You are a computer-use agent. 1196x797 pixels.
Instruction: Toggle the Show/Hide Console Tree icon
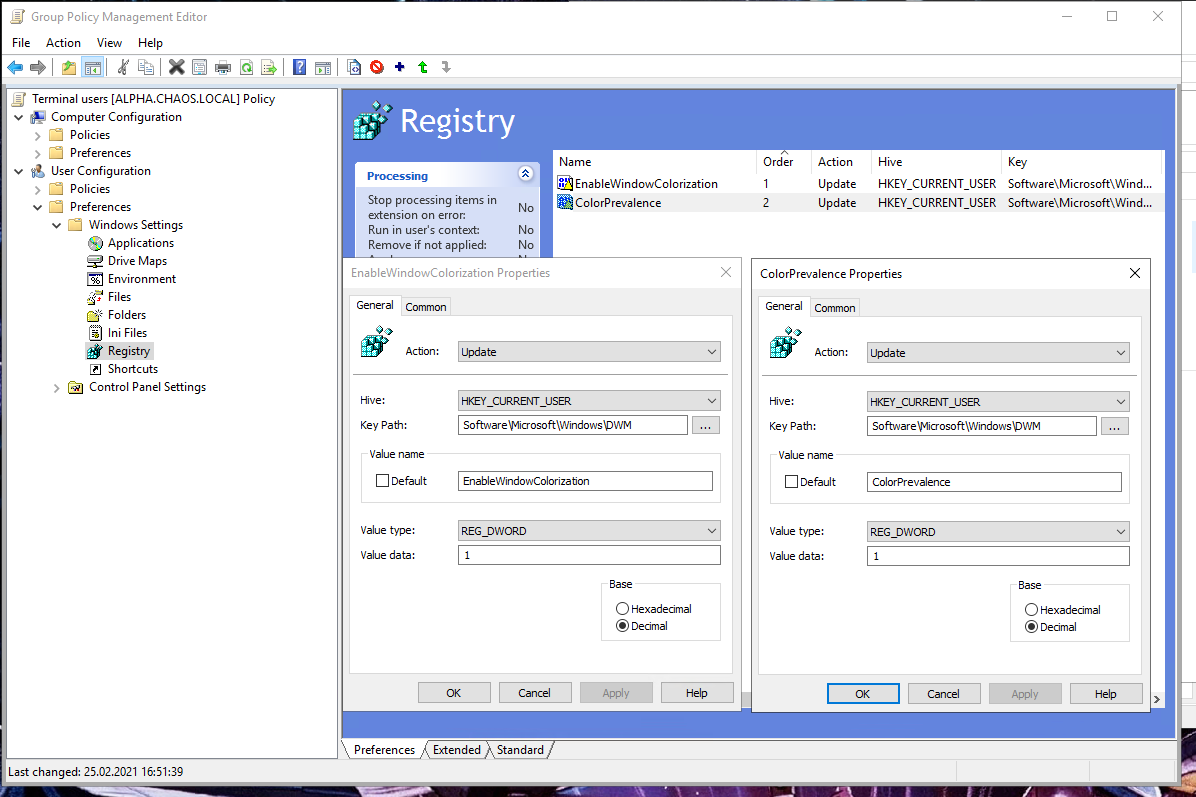pos(92,67)
